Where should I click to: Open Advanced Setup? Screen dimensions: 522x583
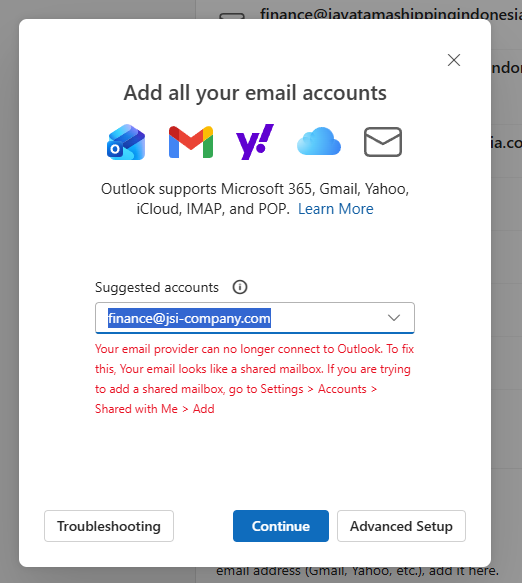pos(401,526)
